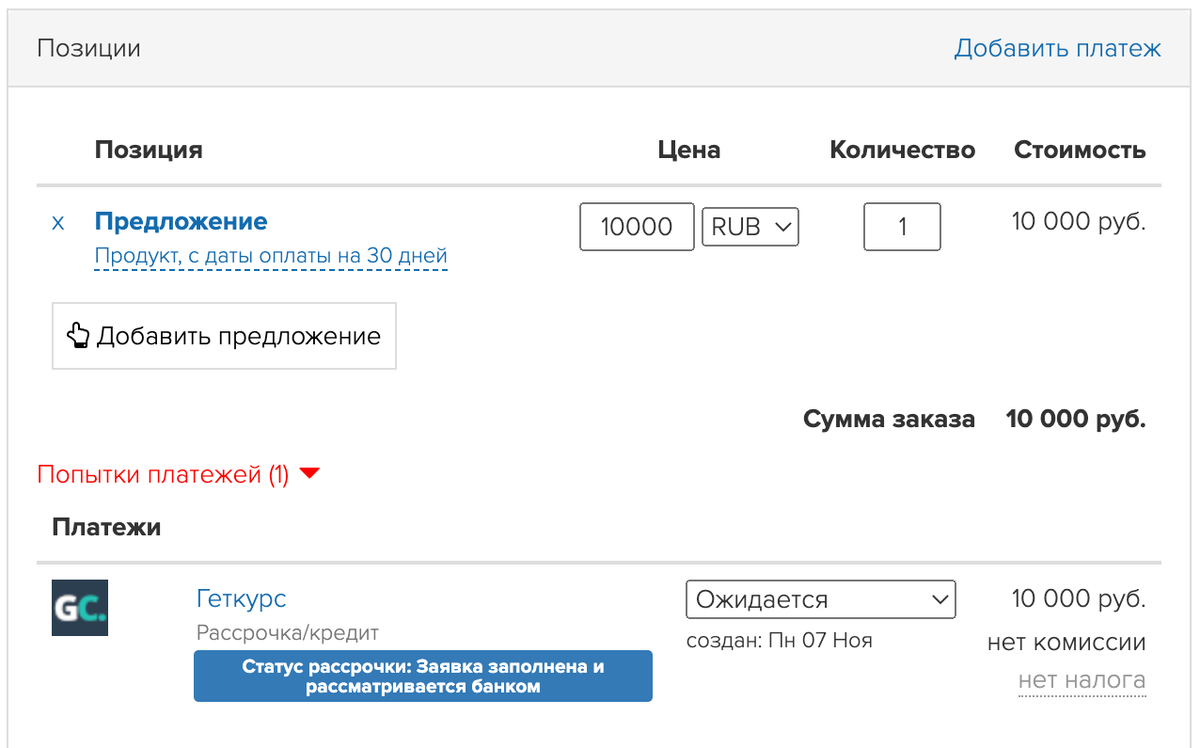
Task: Click the Цена column header
Action: (689, 150)
